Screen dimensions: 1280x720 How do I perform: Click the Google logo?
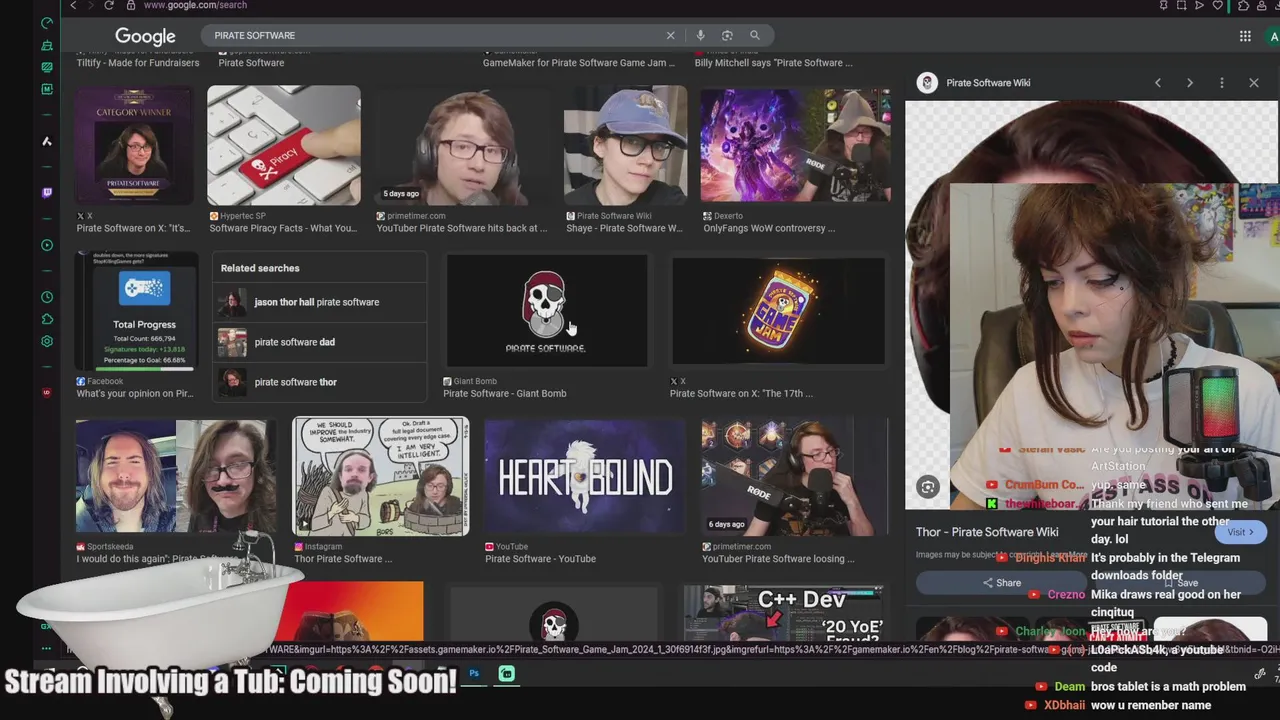coord(145,36)
